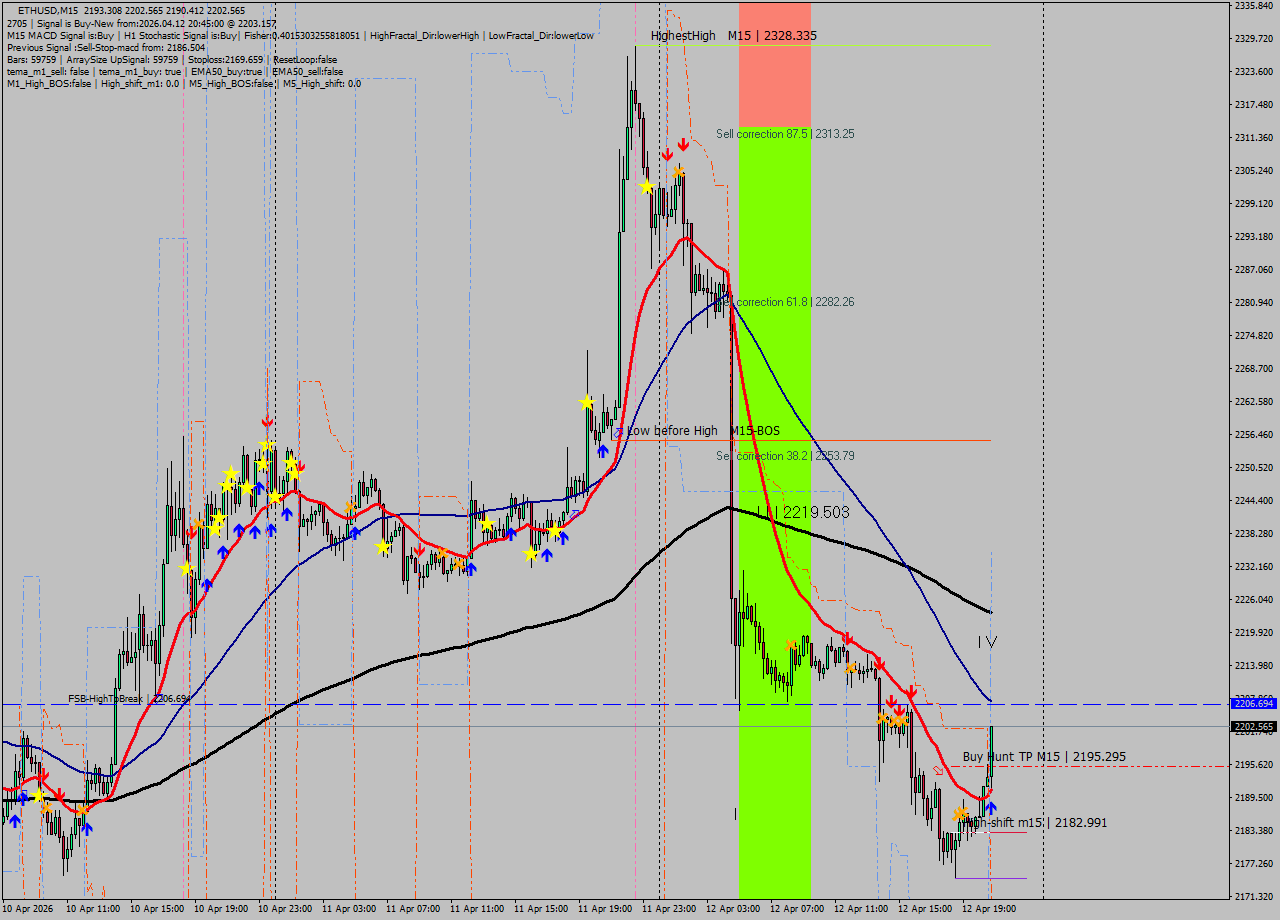The image size is (1280, 920).
Task: Click the blue up arrow beside Low before High label
Action: pyautogui.click(x=603, y=451)
